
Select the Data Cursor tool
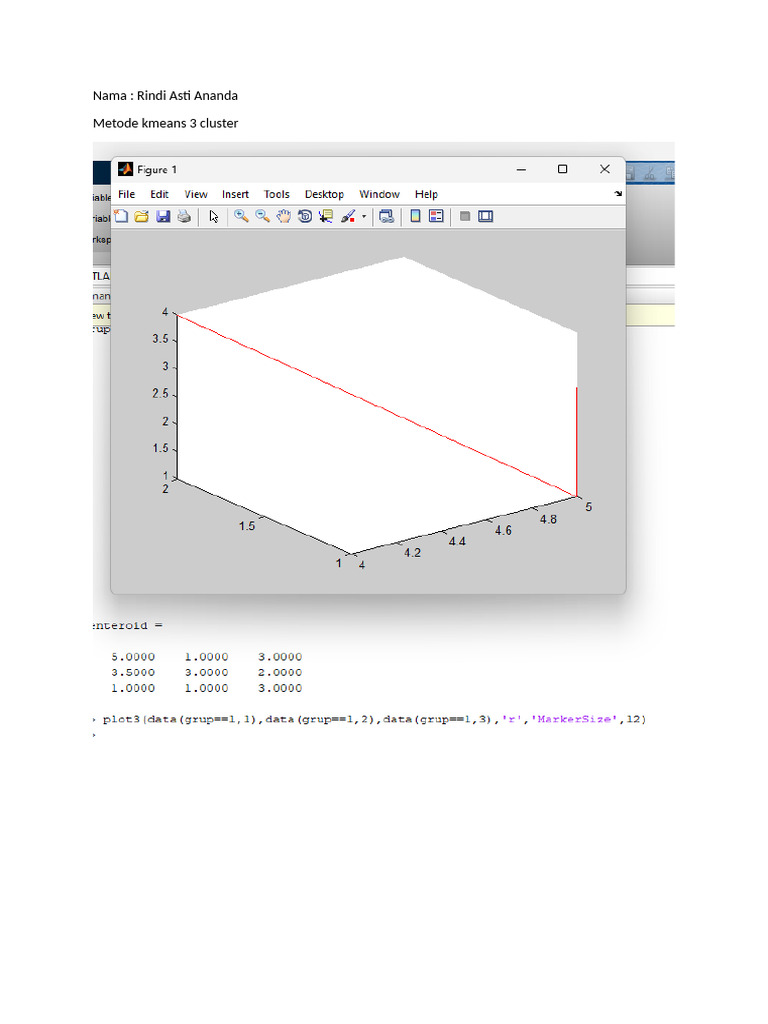[325, 216]
